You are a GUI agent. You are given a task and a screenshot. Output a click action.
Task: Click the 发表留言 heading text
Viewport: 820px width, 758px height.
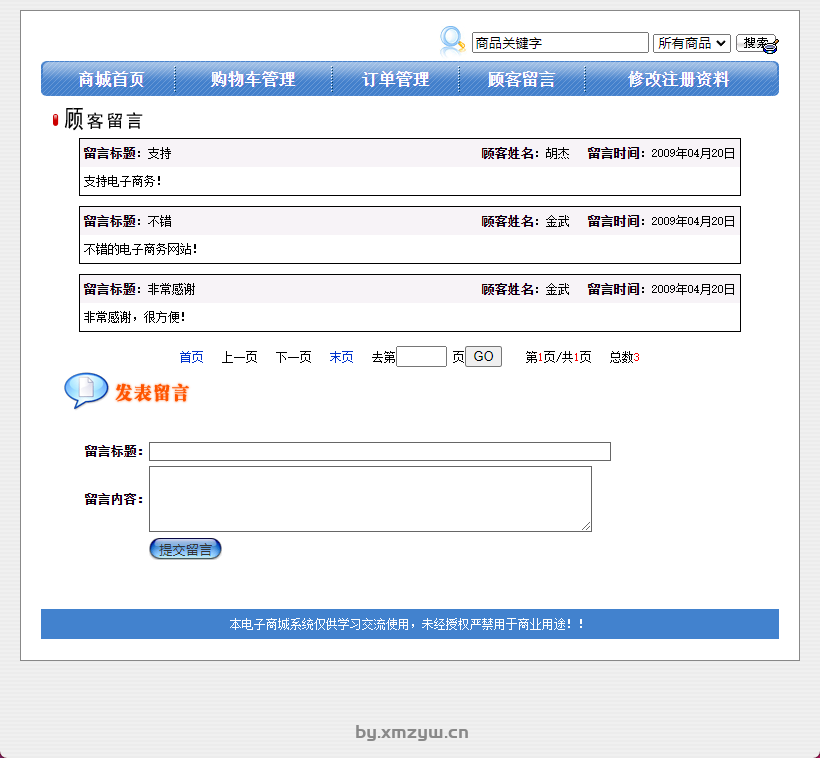point(152,393)
